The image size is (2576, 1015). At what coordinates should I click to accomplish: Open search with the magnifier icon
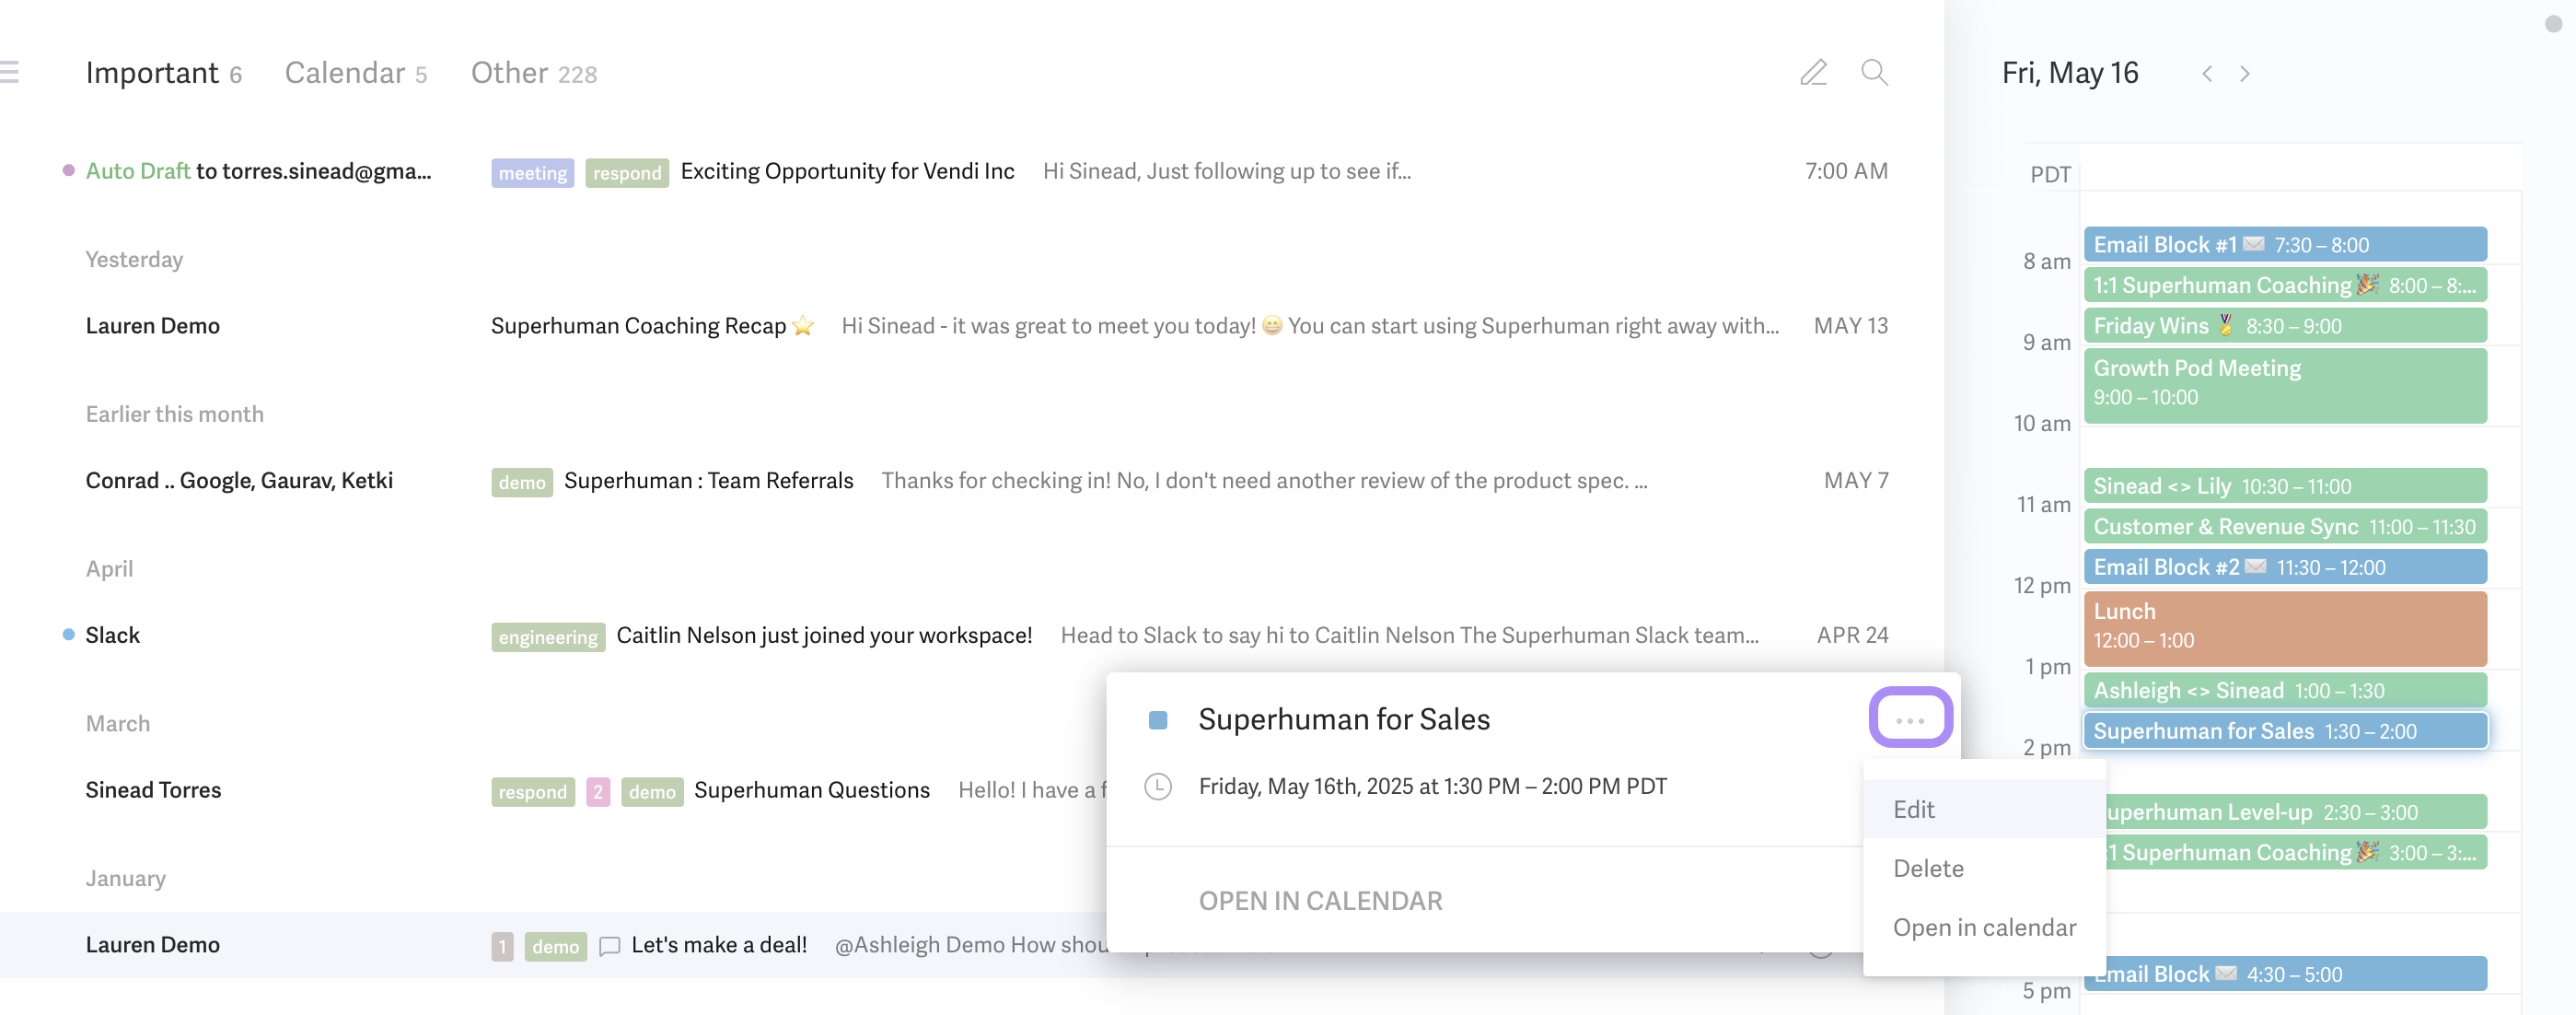coord(1874,72)
